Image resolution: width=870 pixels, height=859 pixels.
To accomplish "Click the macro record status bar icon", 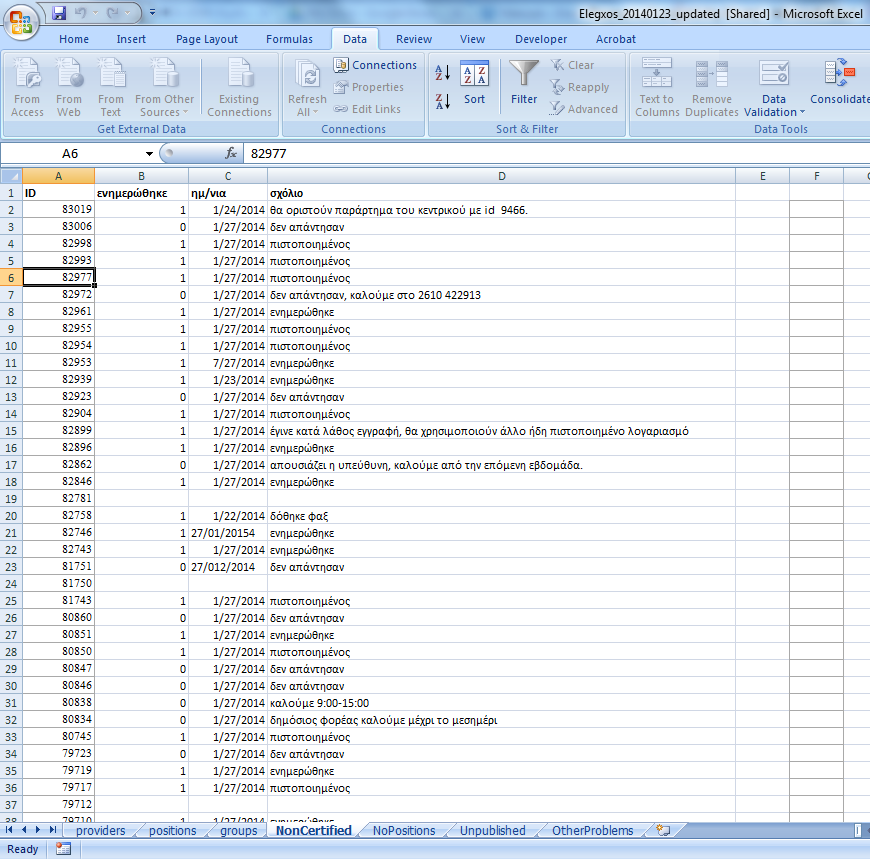I will [x=63, y=849].
